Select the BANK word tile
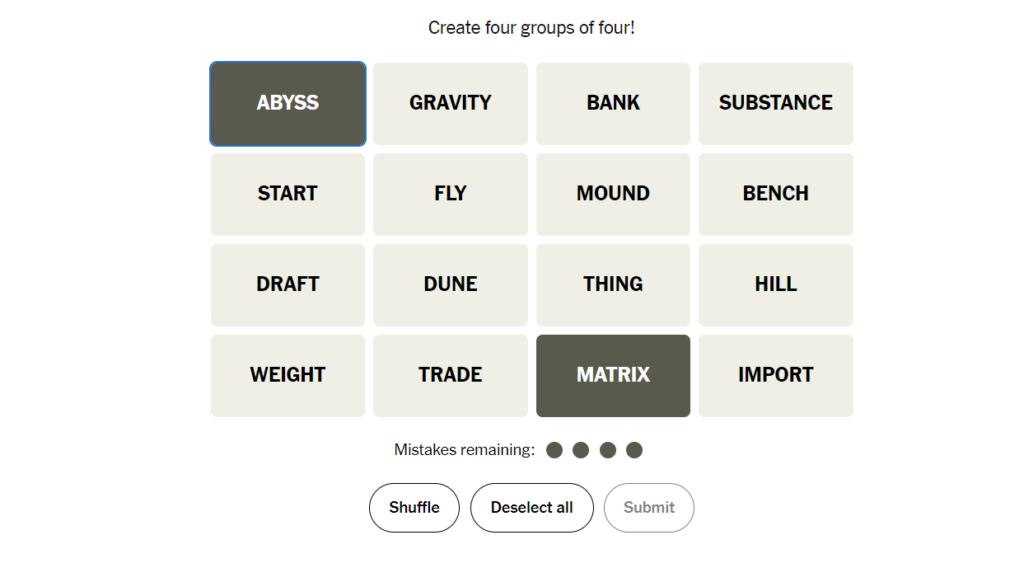This screenshot has height=582, width=1024. 613,104
